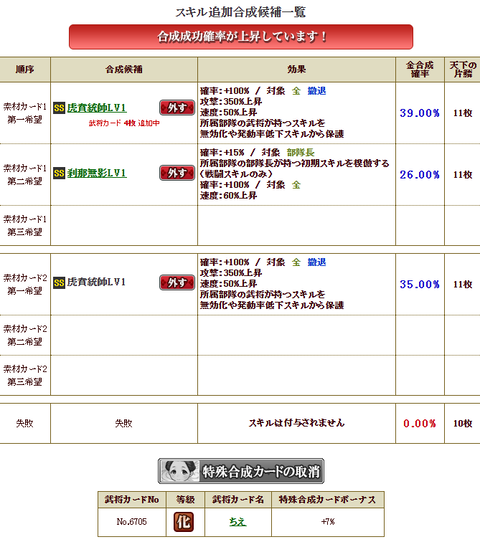Click 外す button for 素材カード1 第一希望

pyautogui.click(x=177, y=108)
